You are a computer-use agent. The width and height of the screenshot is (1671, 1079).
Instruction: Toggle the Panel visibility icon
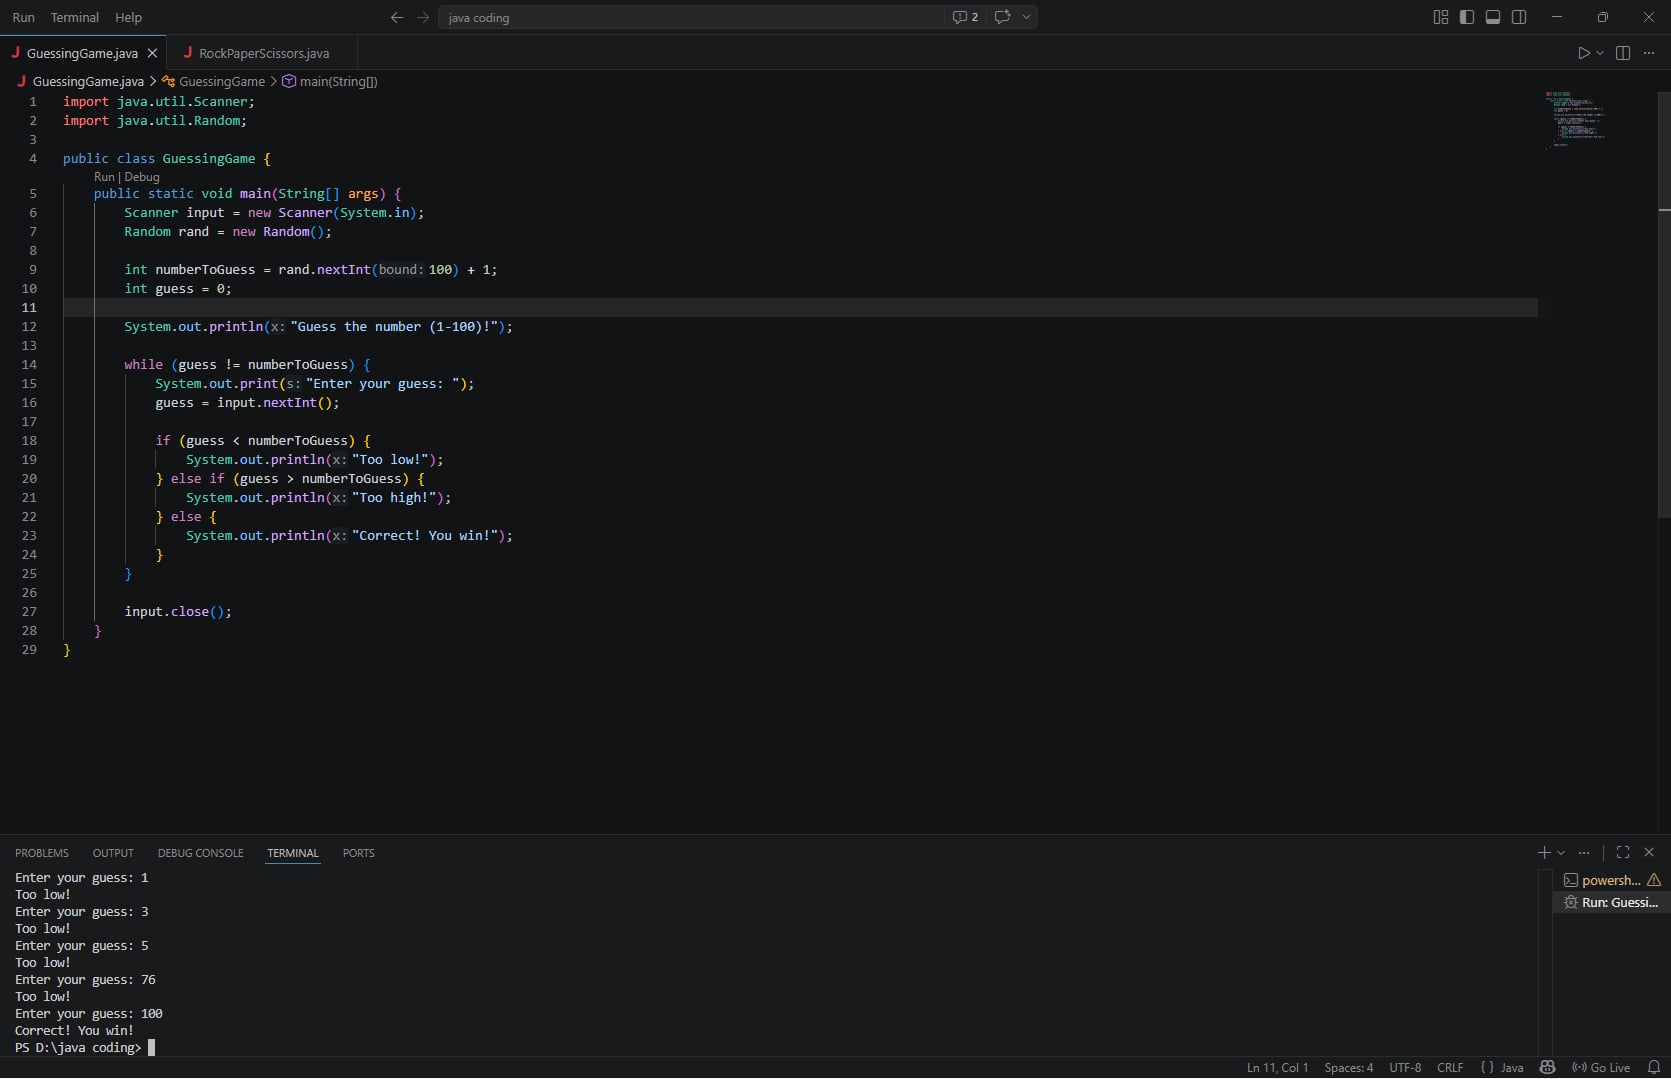click(1493, 17)
